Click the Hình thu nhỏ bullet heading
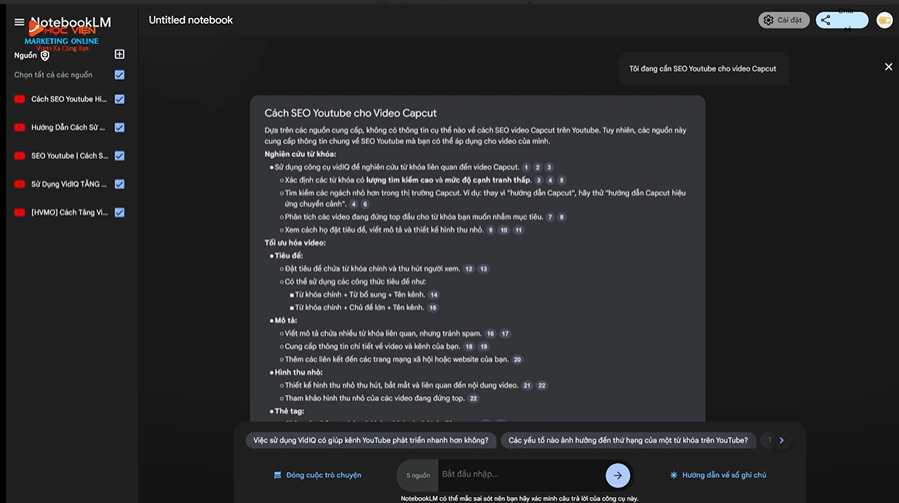 point(298,372)
